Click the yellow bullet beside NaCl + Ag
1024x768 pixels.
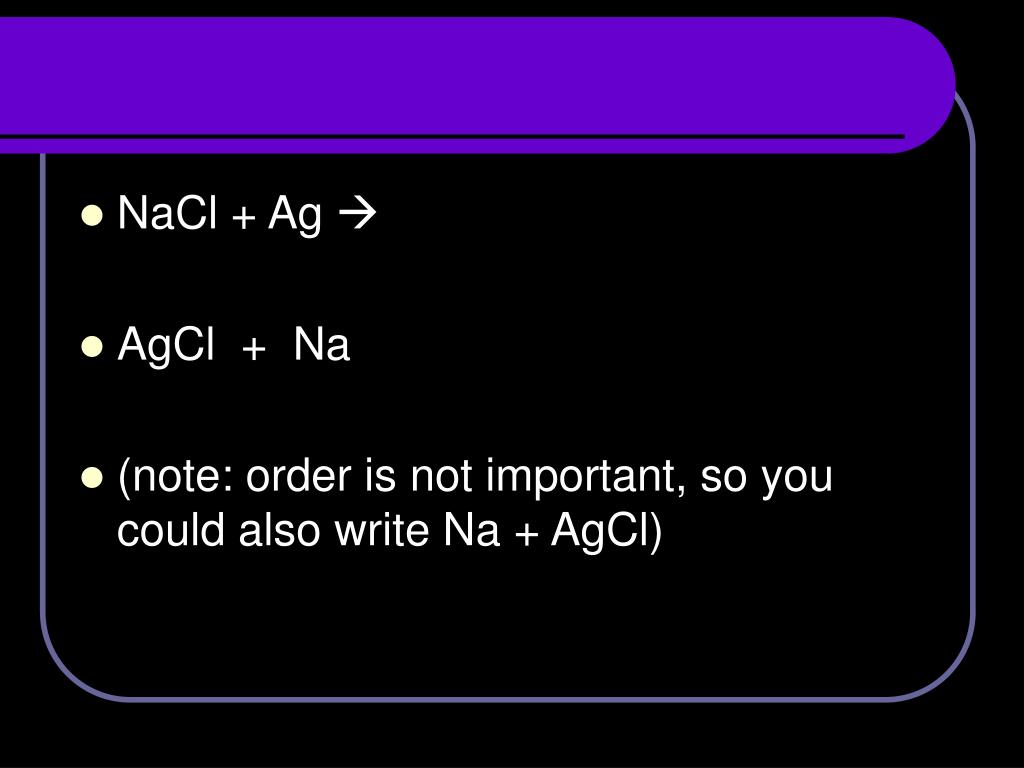tap(92, 215)
